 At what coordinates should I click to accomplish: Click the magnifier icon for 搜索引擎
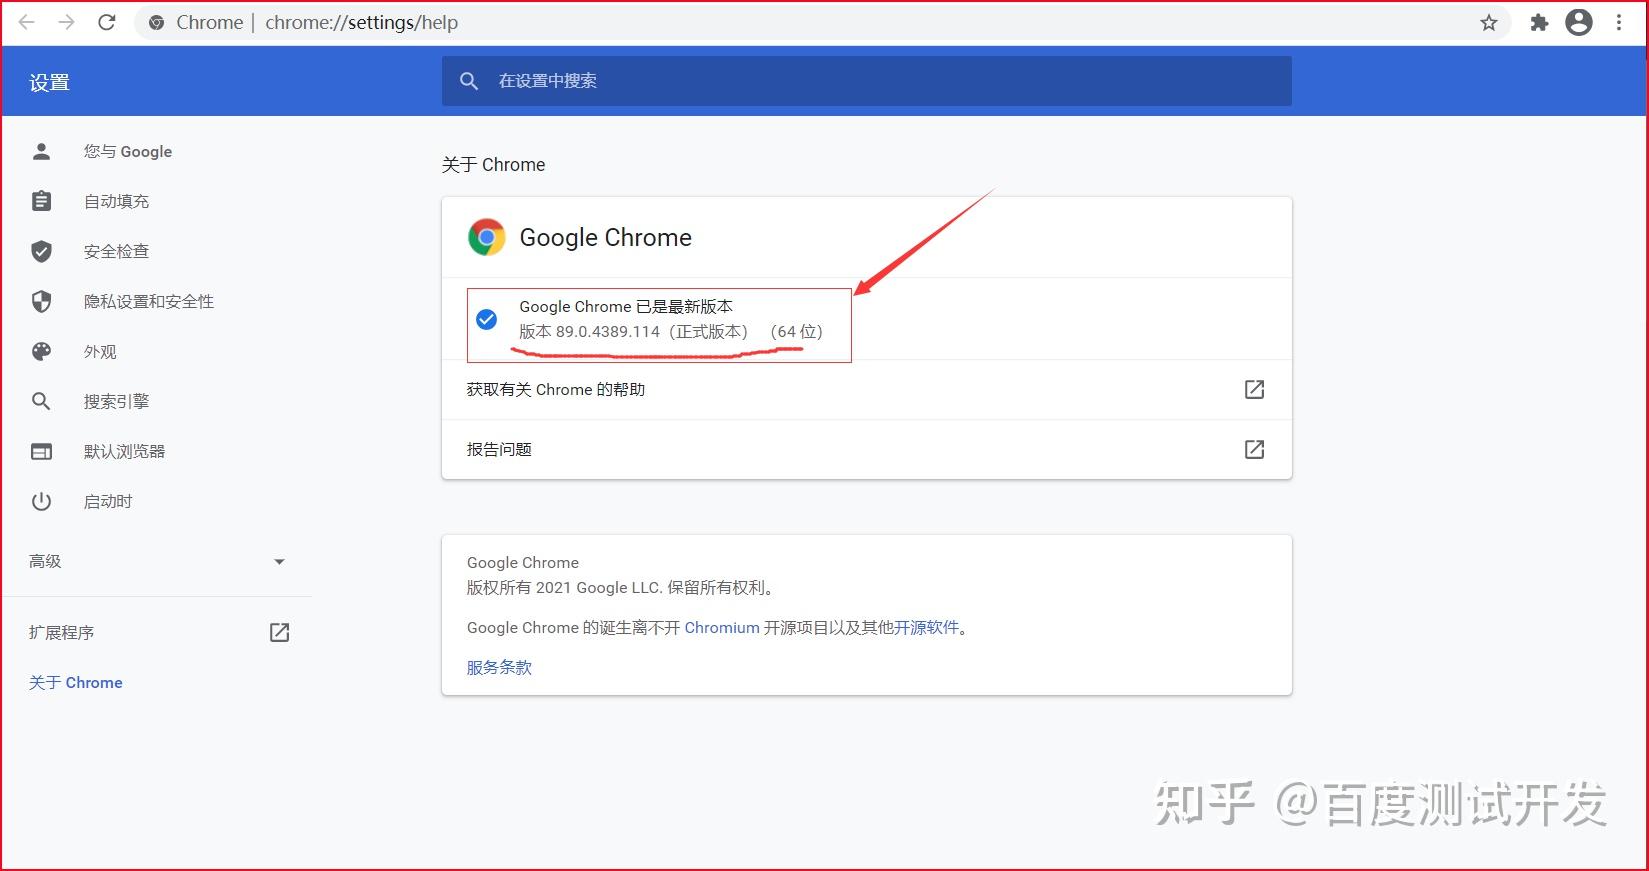tap(41, 401)
